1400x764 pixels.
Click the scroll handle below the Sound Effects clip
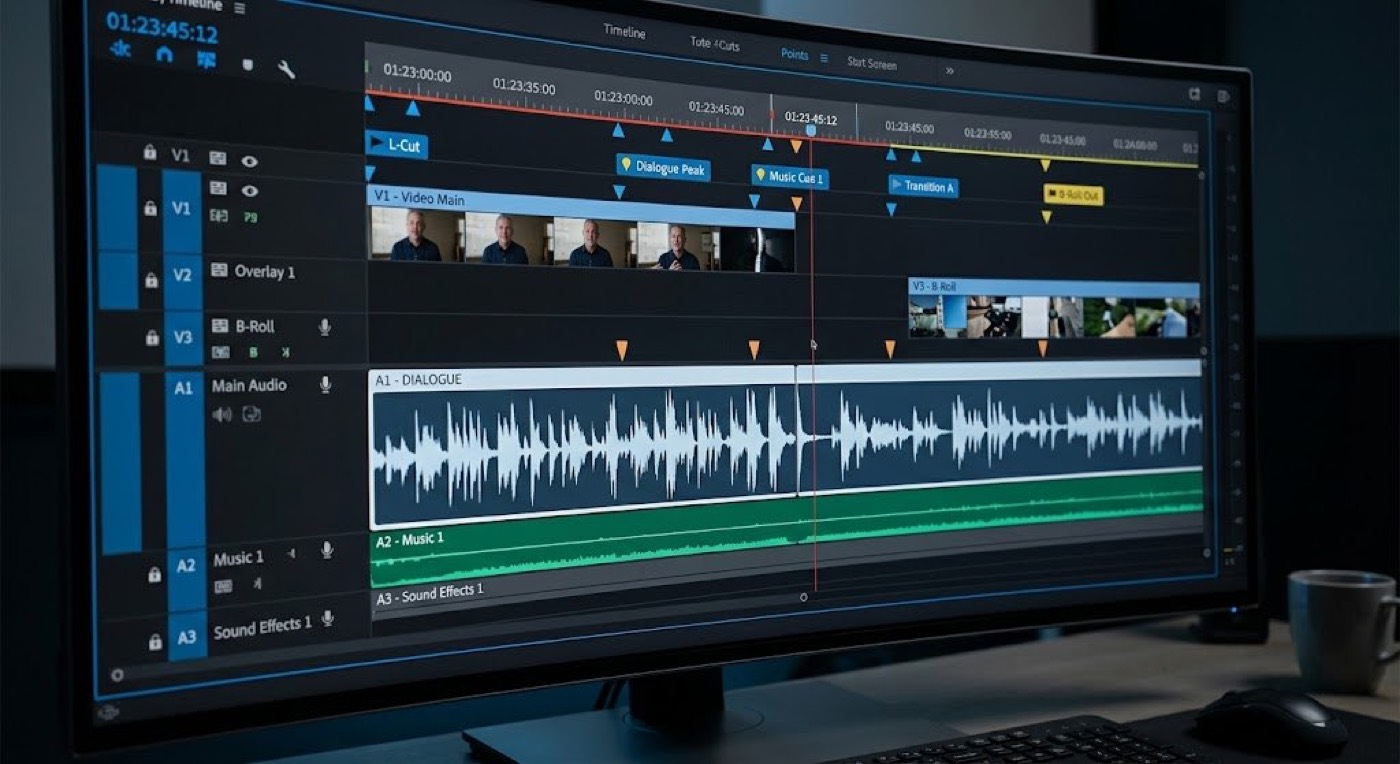(804, 597)
